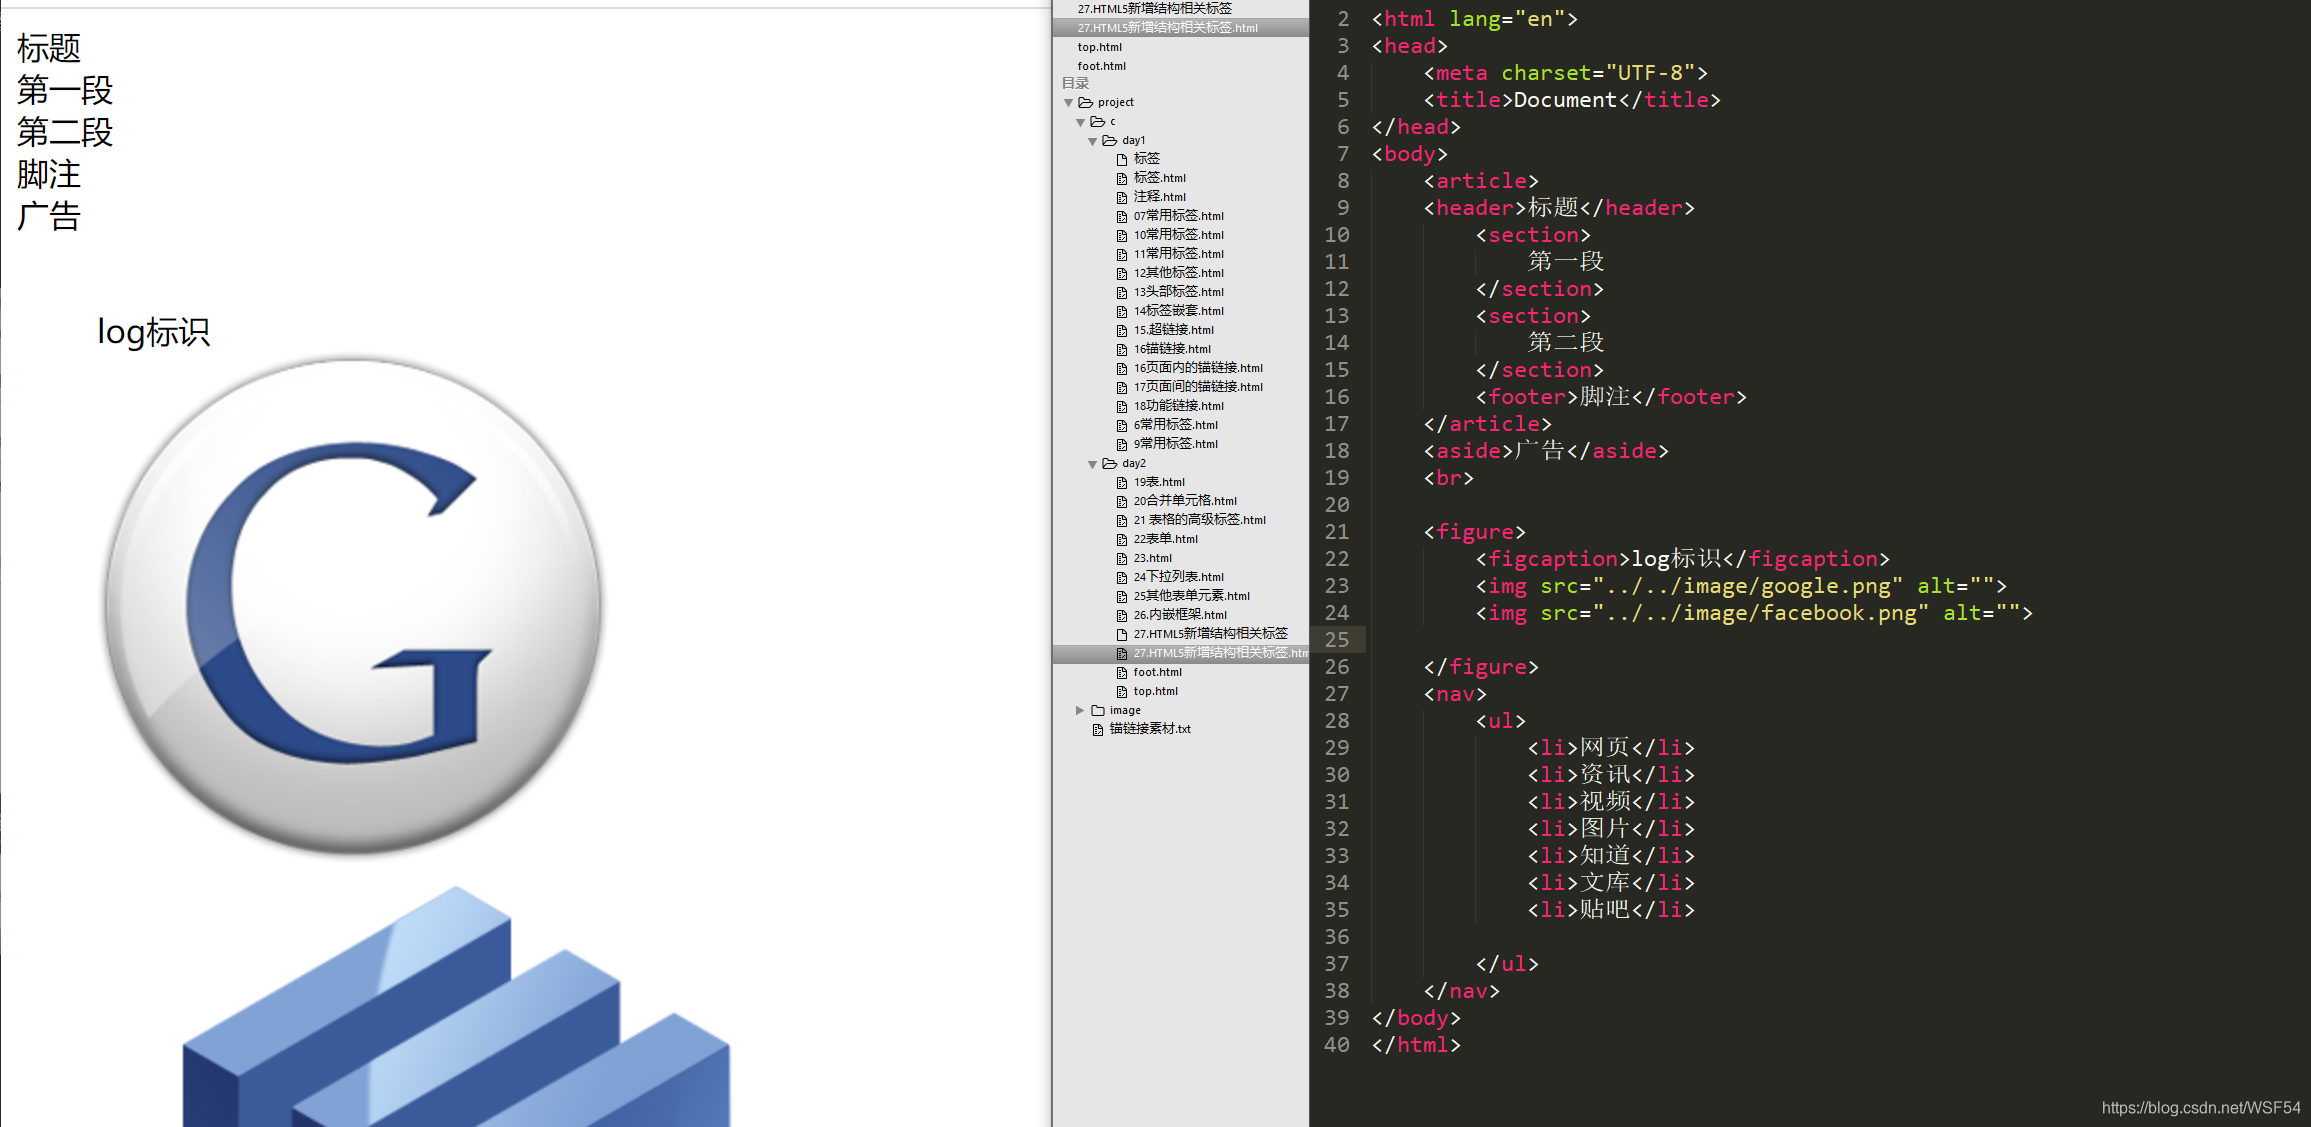This screenshot has height=1127, width=2311.
Task: Click the 脚注 footer text in preview
Action: 49,174
